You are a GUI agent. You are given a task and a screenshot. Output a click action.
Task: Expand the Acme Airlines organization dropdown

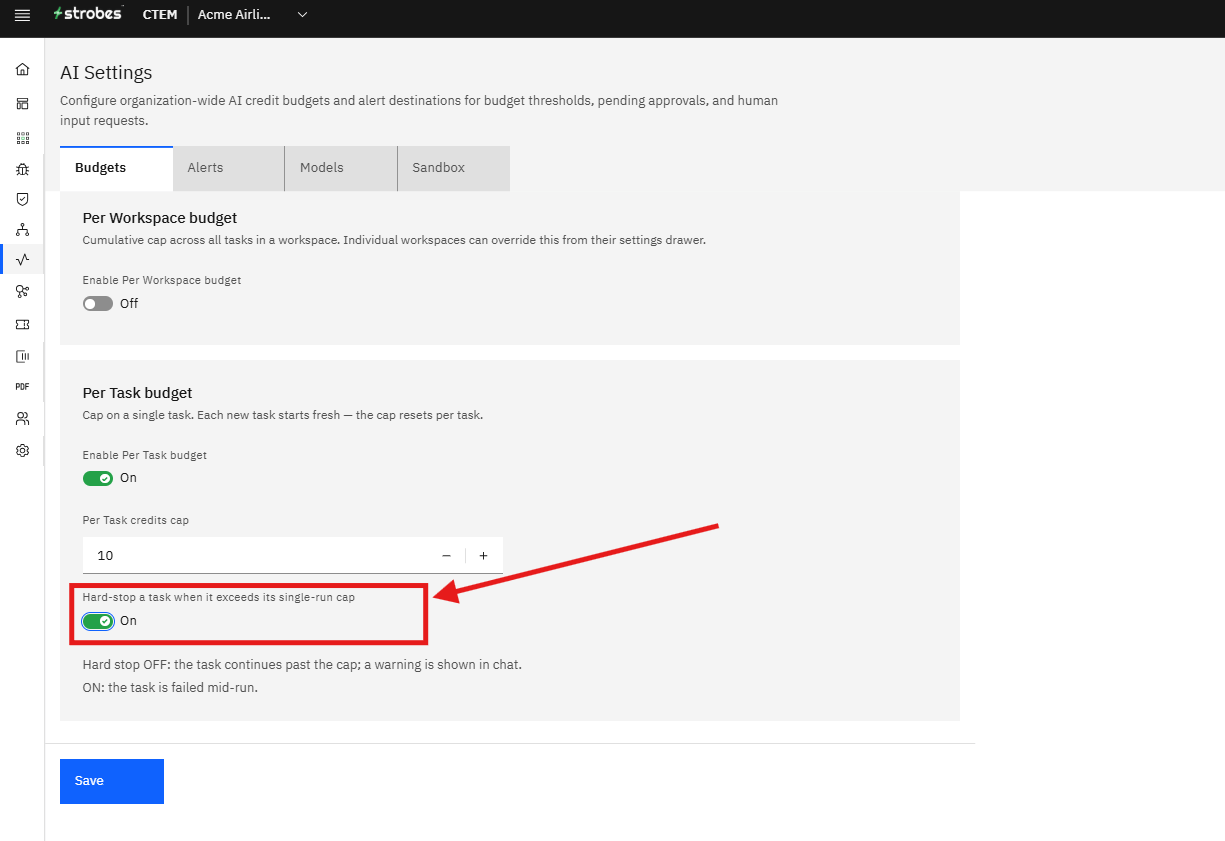tap(252, 15)
